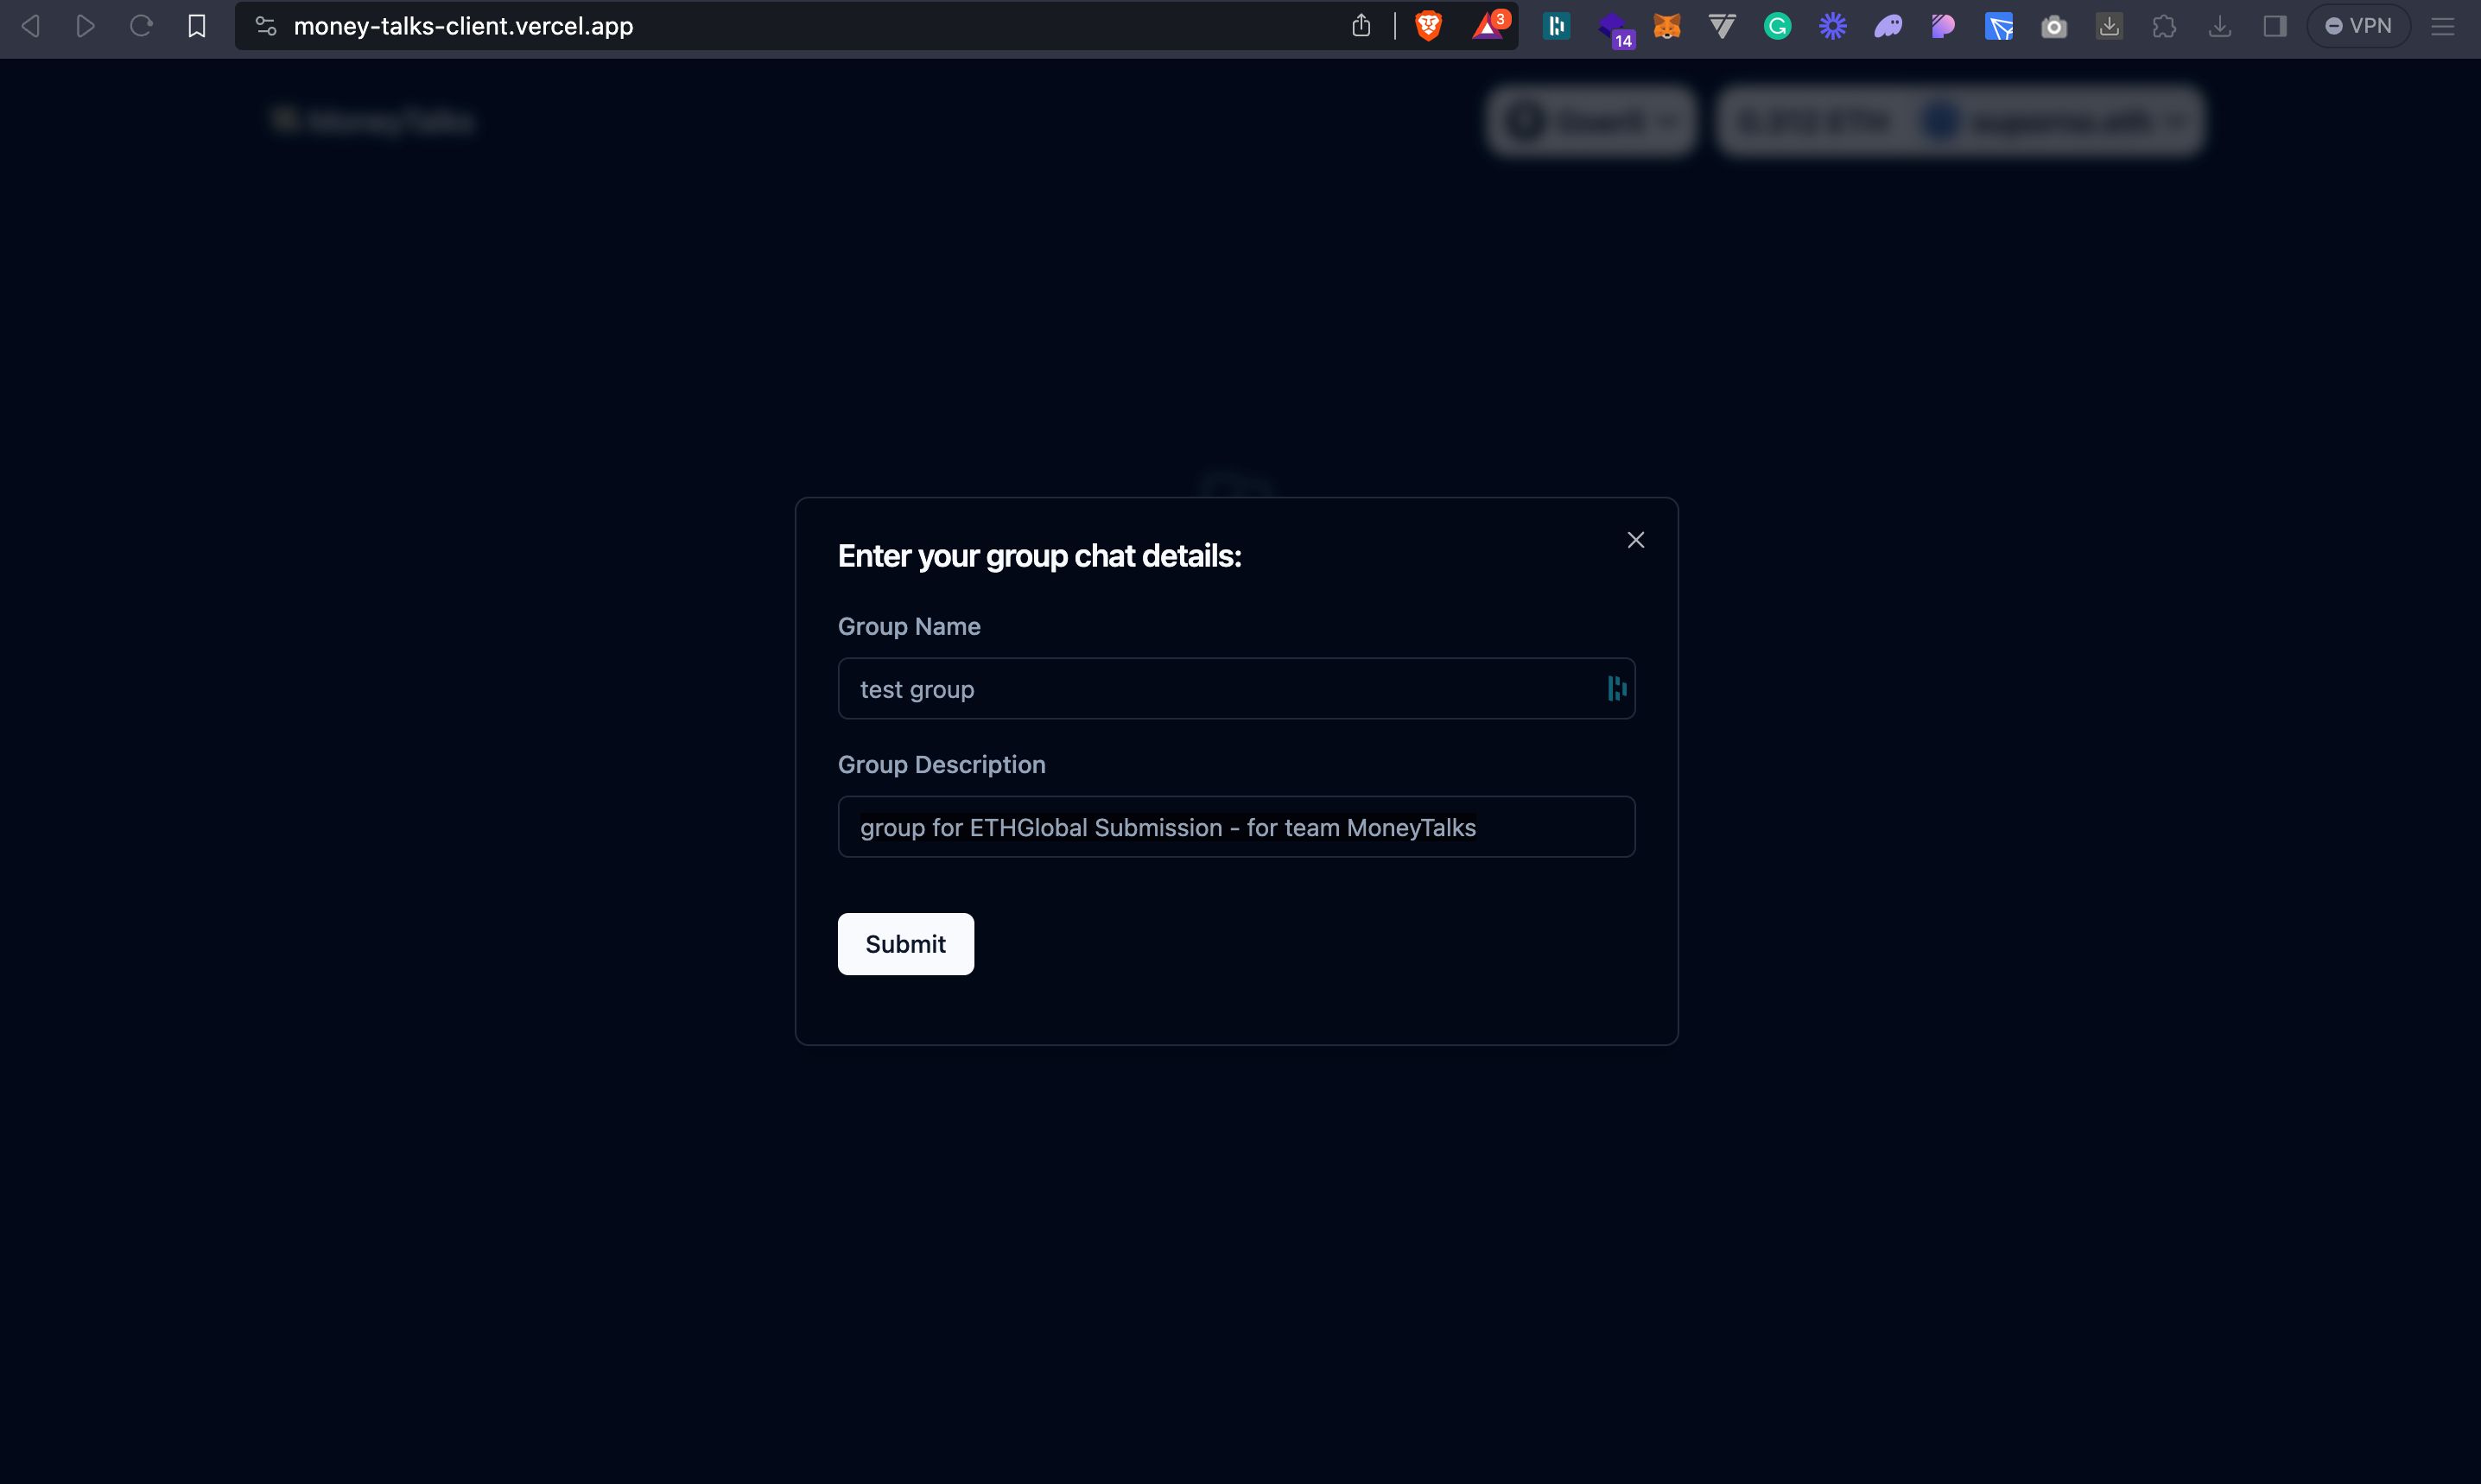Open the blurred network selector dropdown

1591,121
